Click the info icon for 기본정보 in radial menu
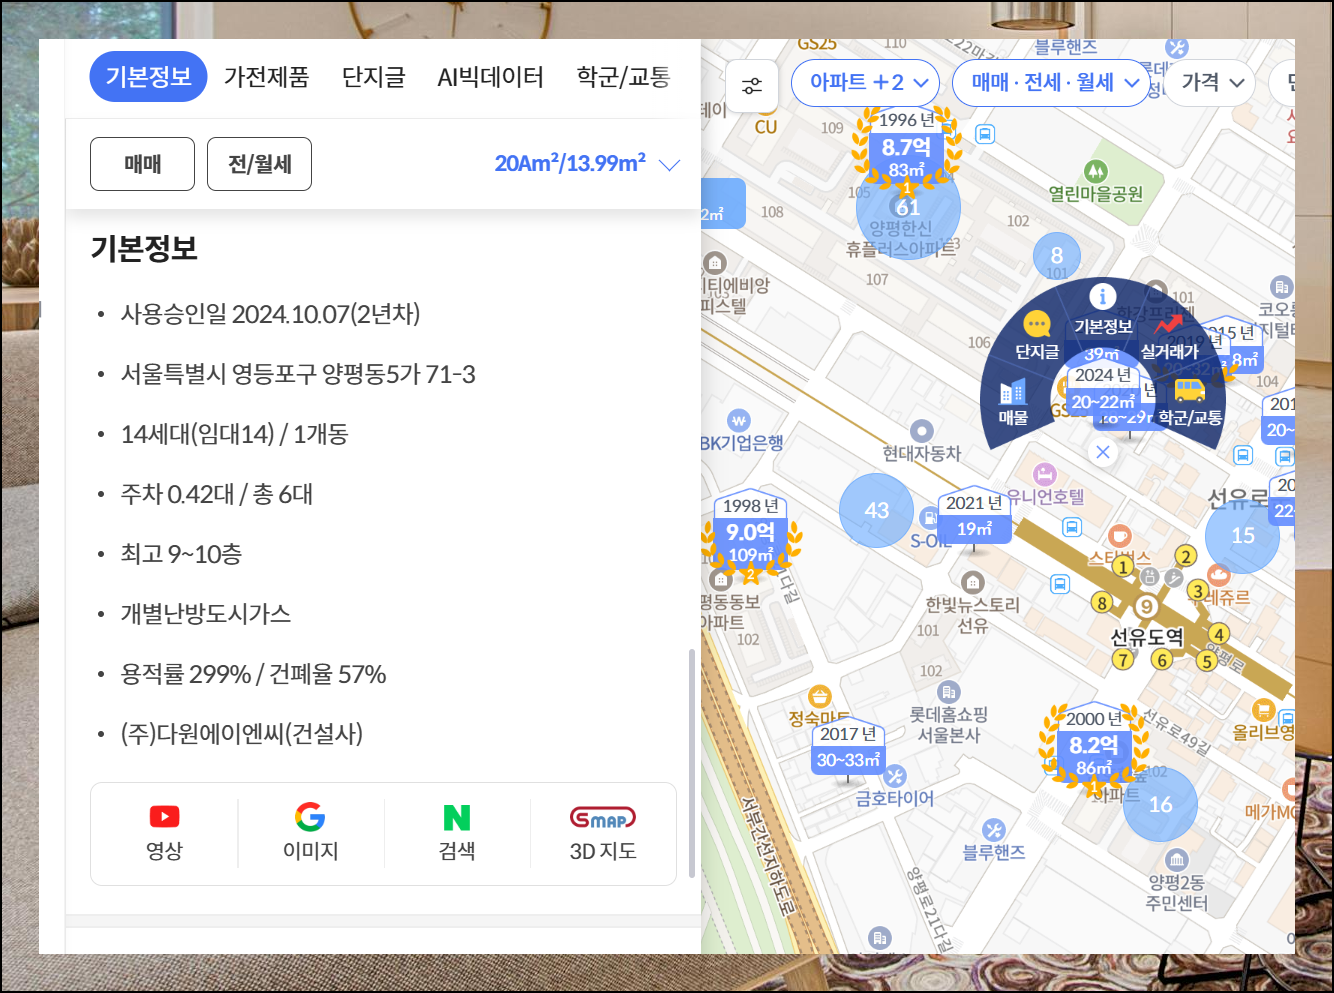The width and height of the screenshot is (1334, 993). [x=1102, y=296]
